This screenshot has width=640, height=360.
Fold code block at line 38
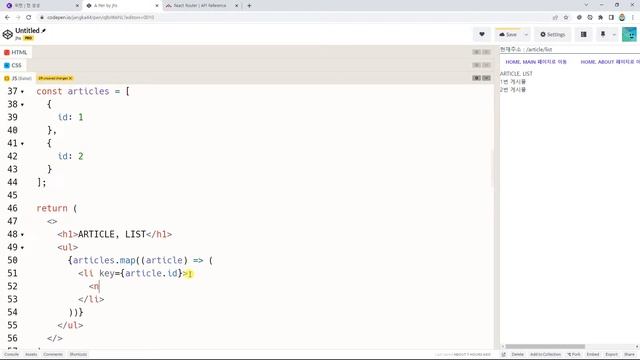tap(22, 105)
